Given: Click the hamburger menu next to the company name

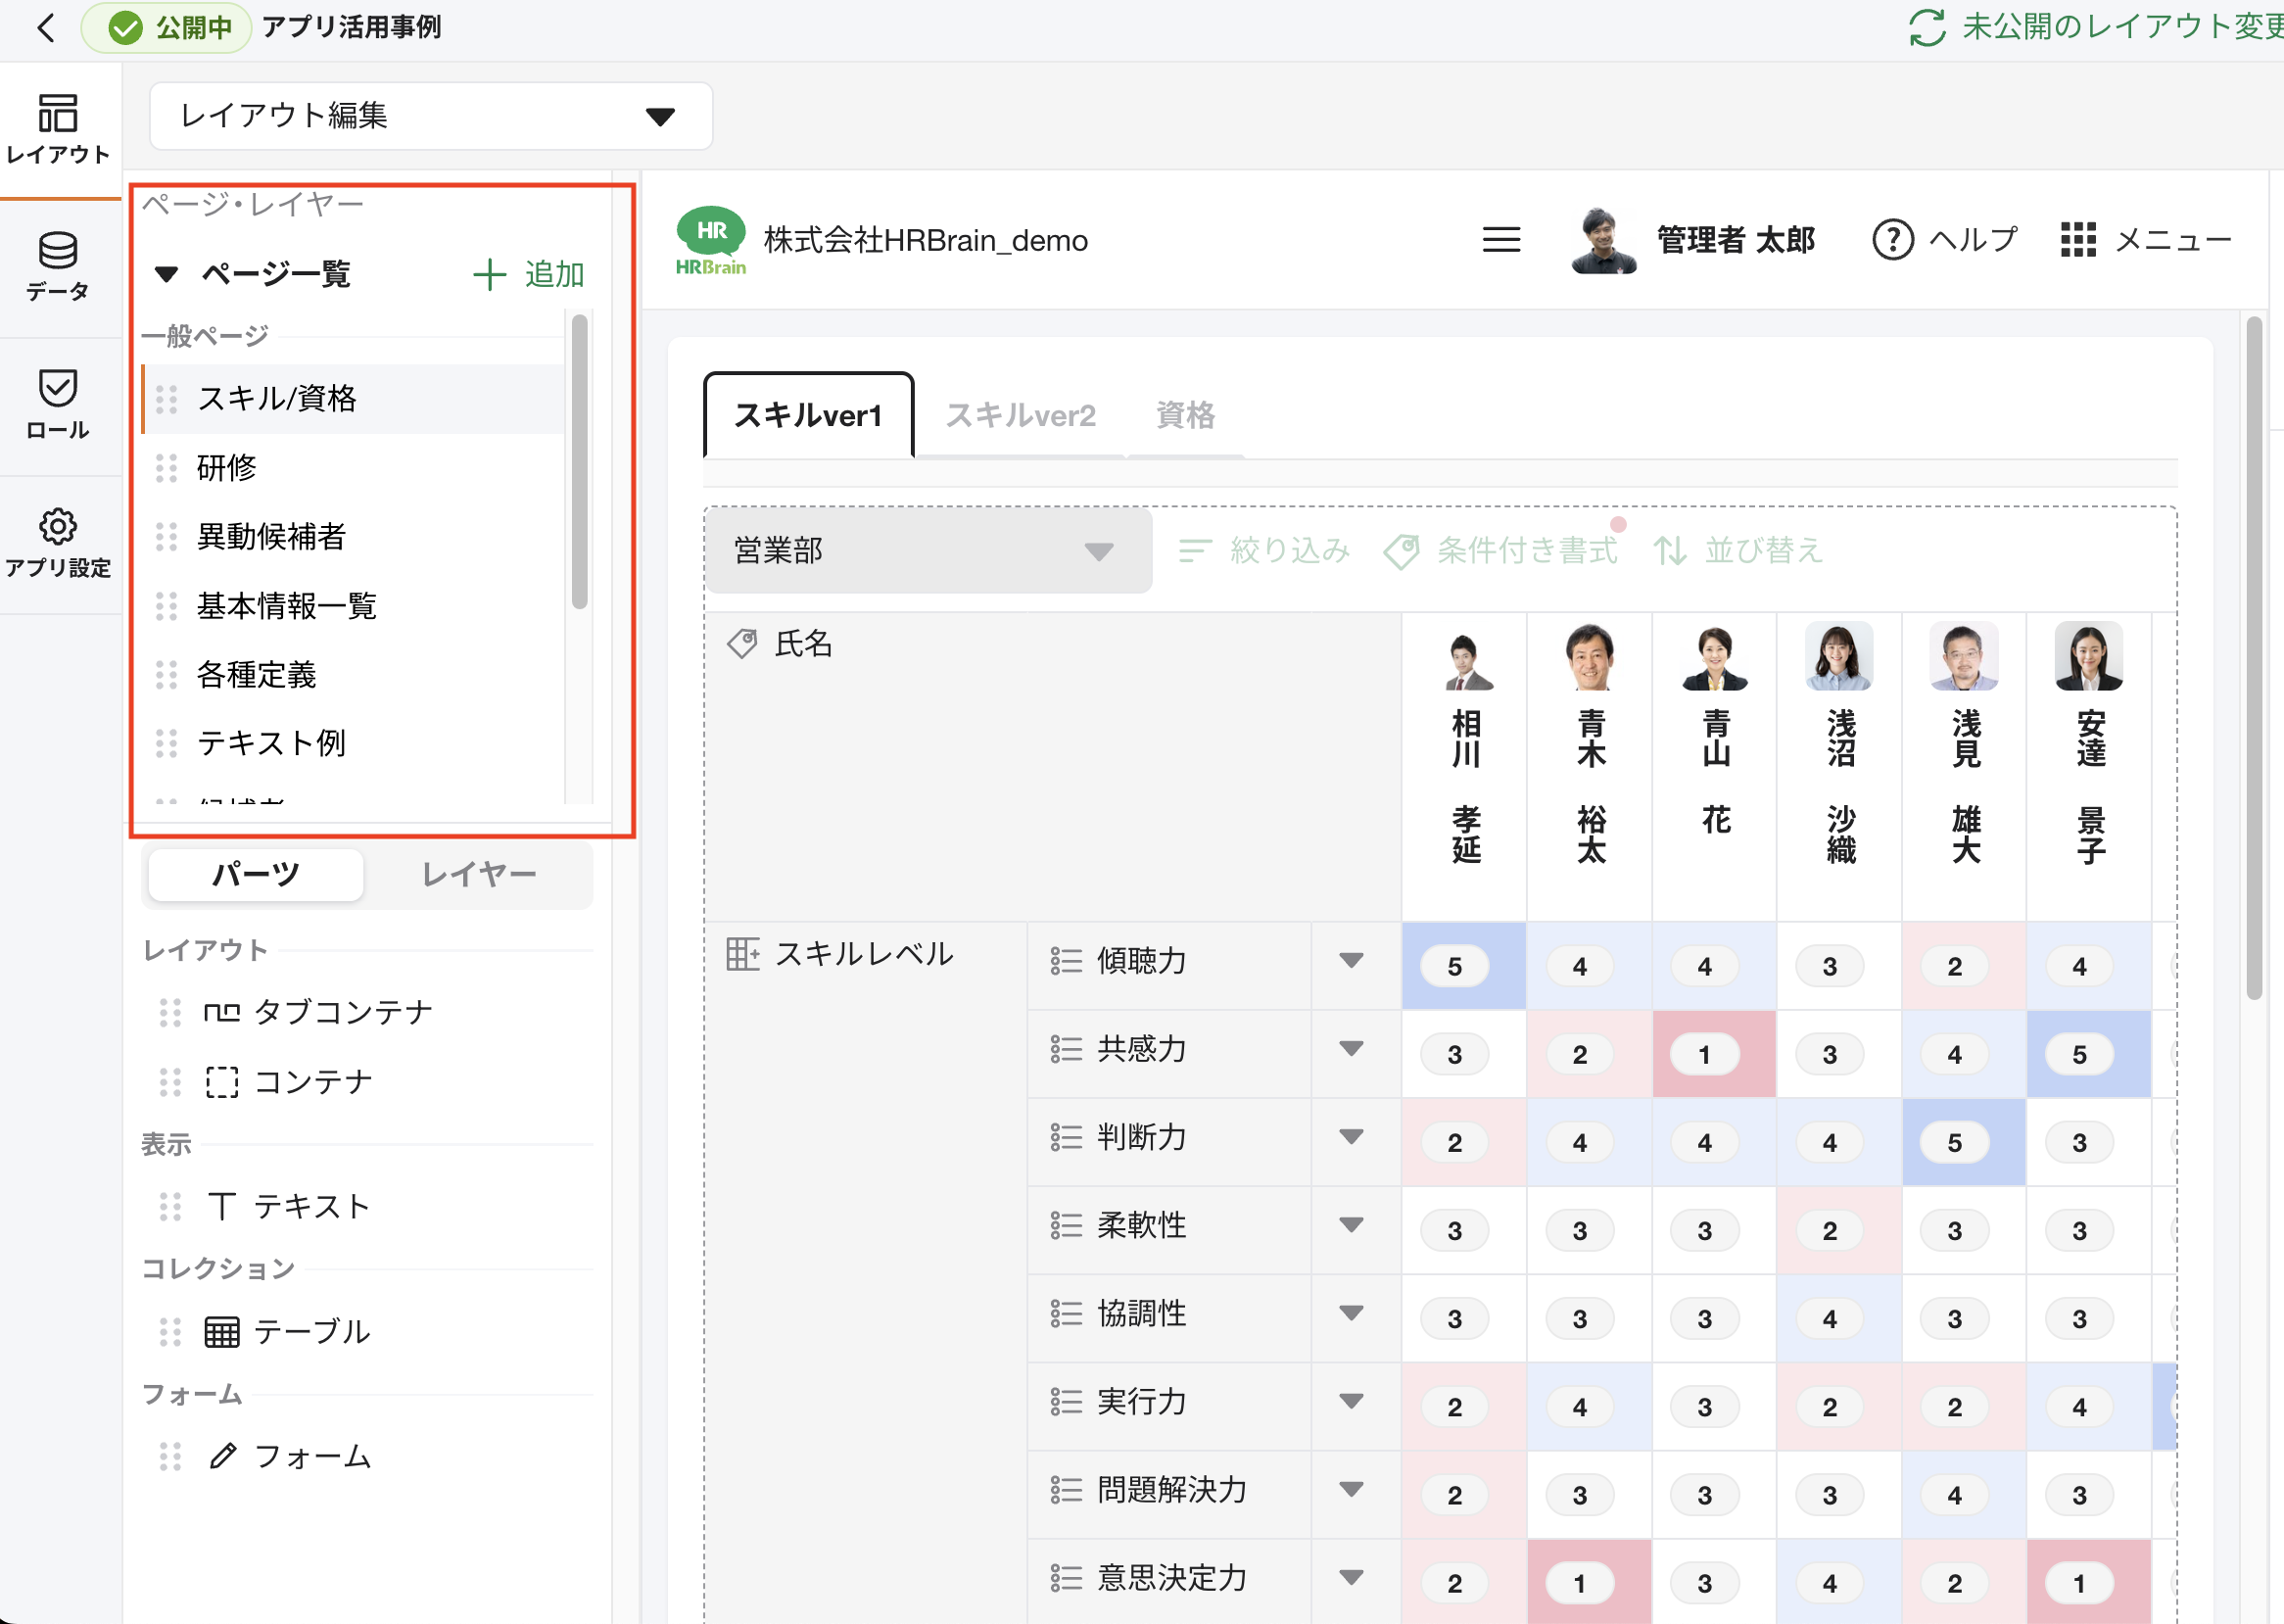Looking at the screenshot, I should 1501,240.
